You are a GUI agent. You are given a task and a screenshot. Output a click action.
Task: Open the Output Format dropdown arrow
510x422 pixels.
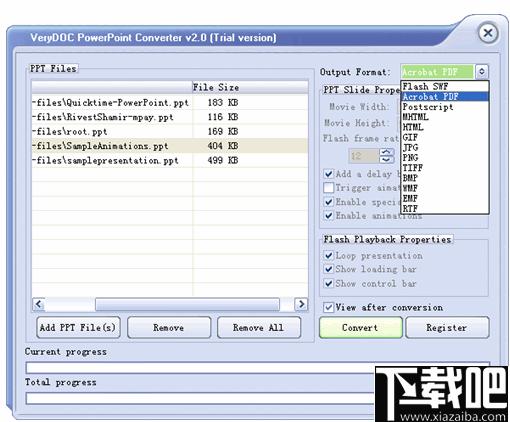coord(481,71)
